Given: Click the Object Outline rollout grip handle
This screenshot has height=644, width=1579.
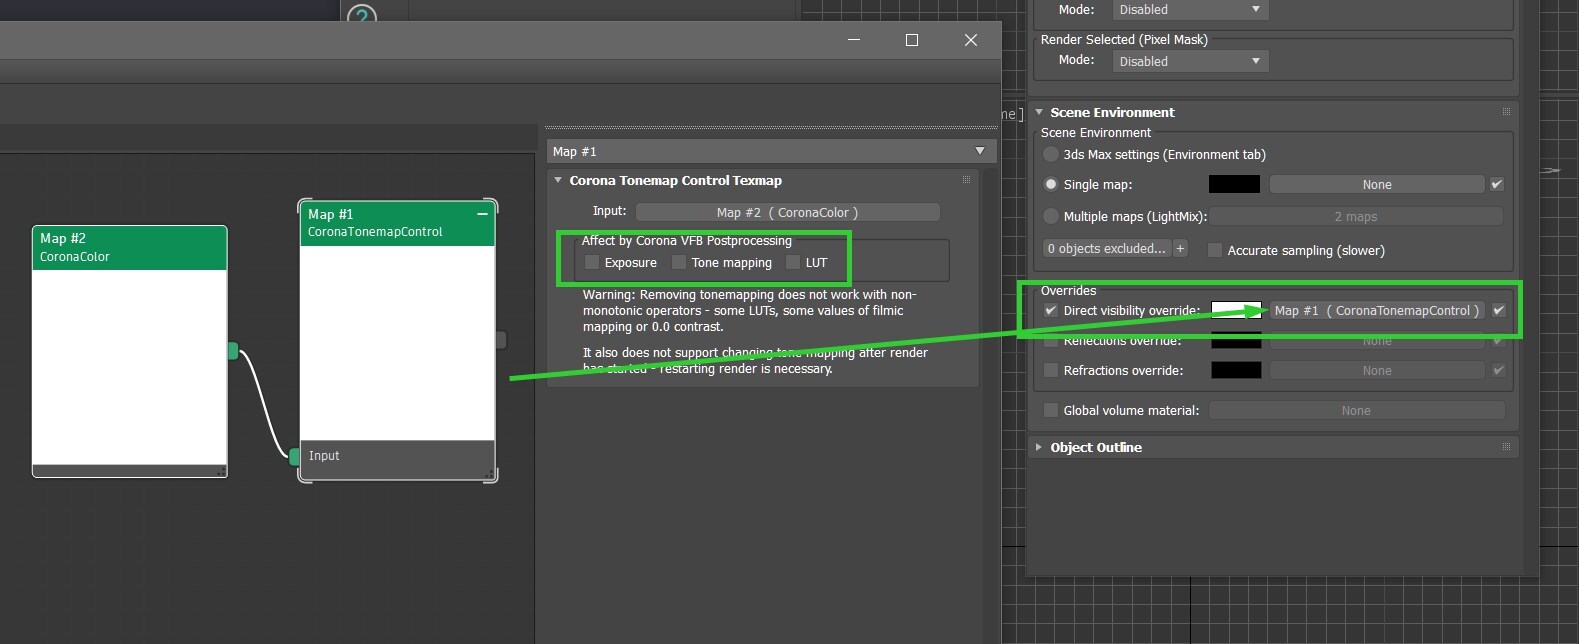Looking at the screenshot, I should (1506, 447).
